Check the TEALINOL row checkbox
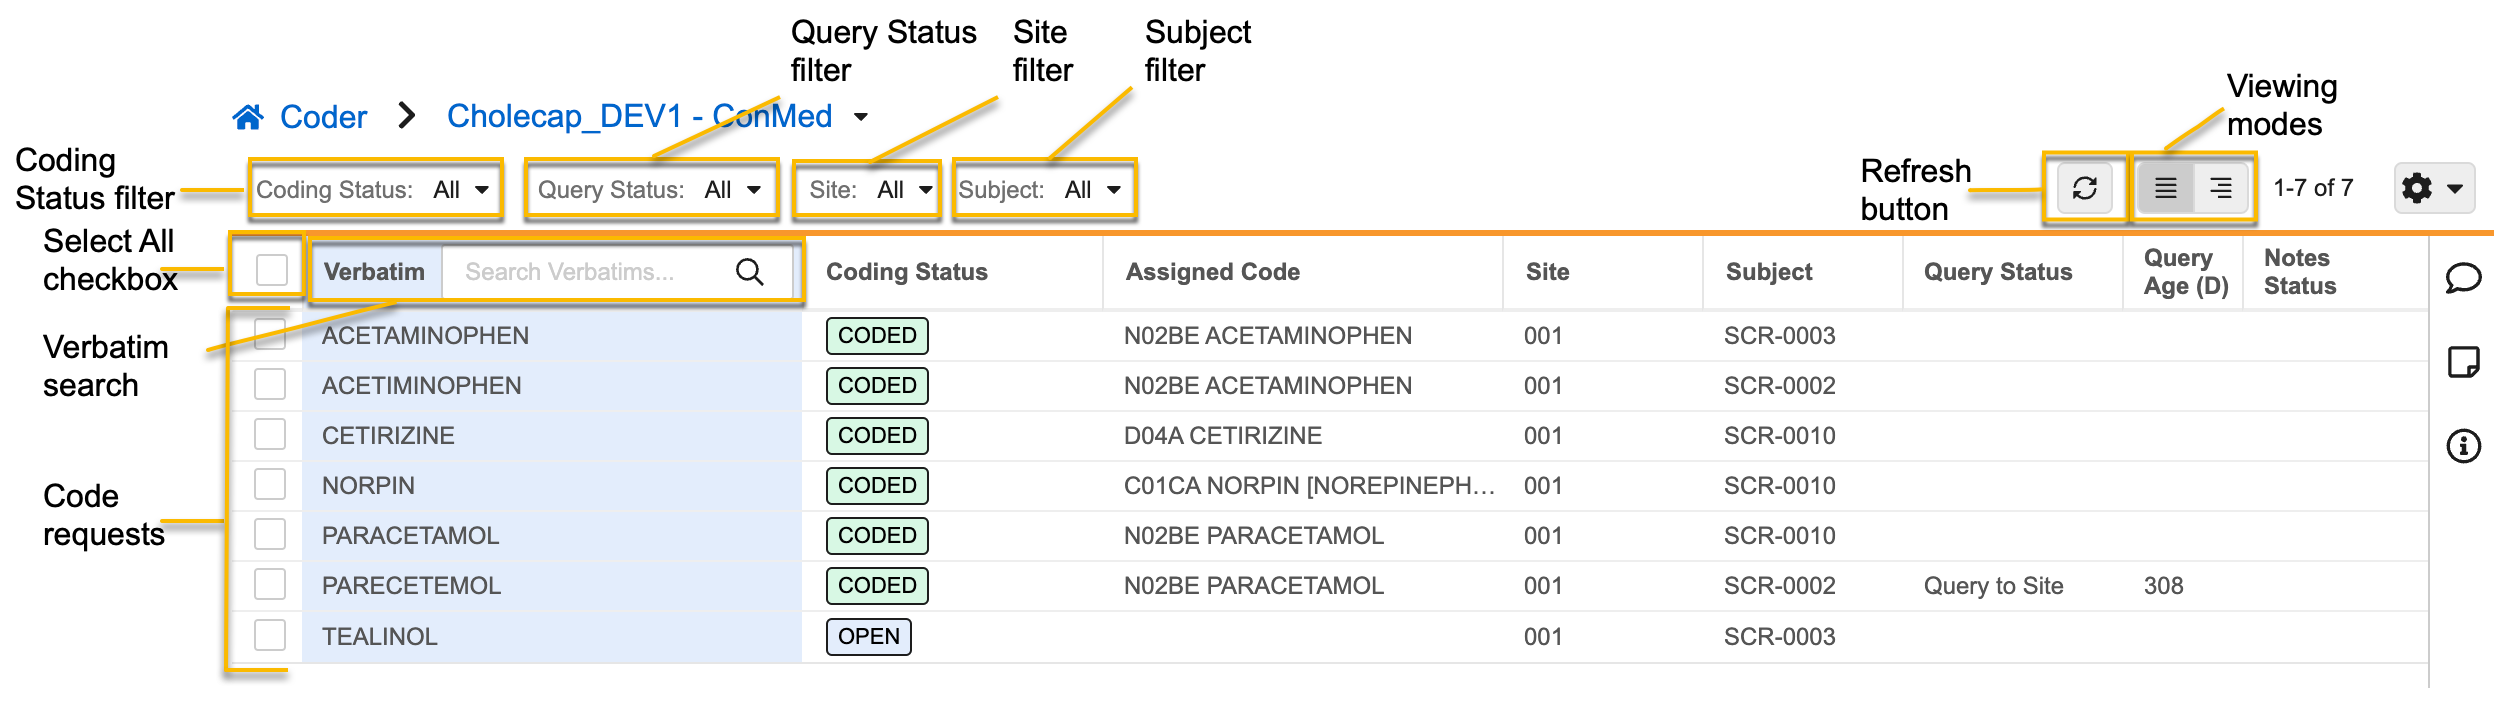This screenshot has width=2500, height=714. tap(270, 635)
